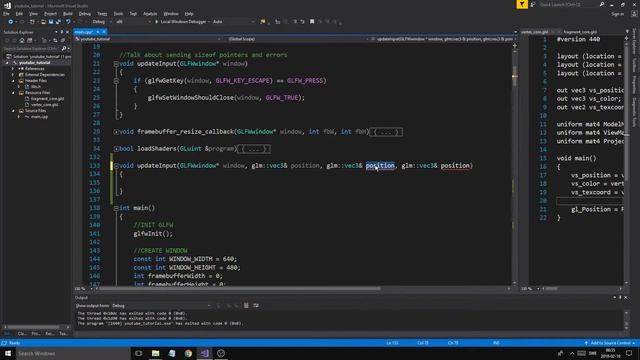Open the Project menu
The width and height of the screenshot is (640, 360).
pos(50,13)
